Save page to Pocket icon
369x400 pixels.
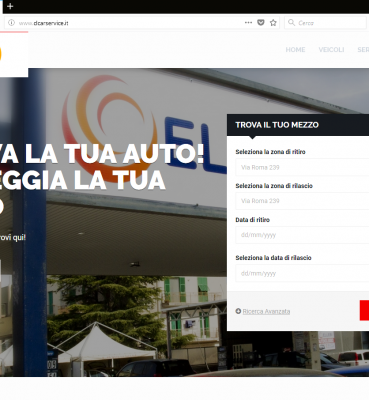(261, 23)
